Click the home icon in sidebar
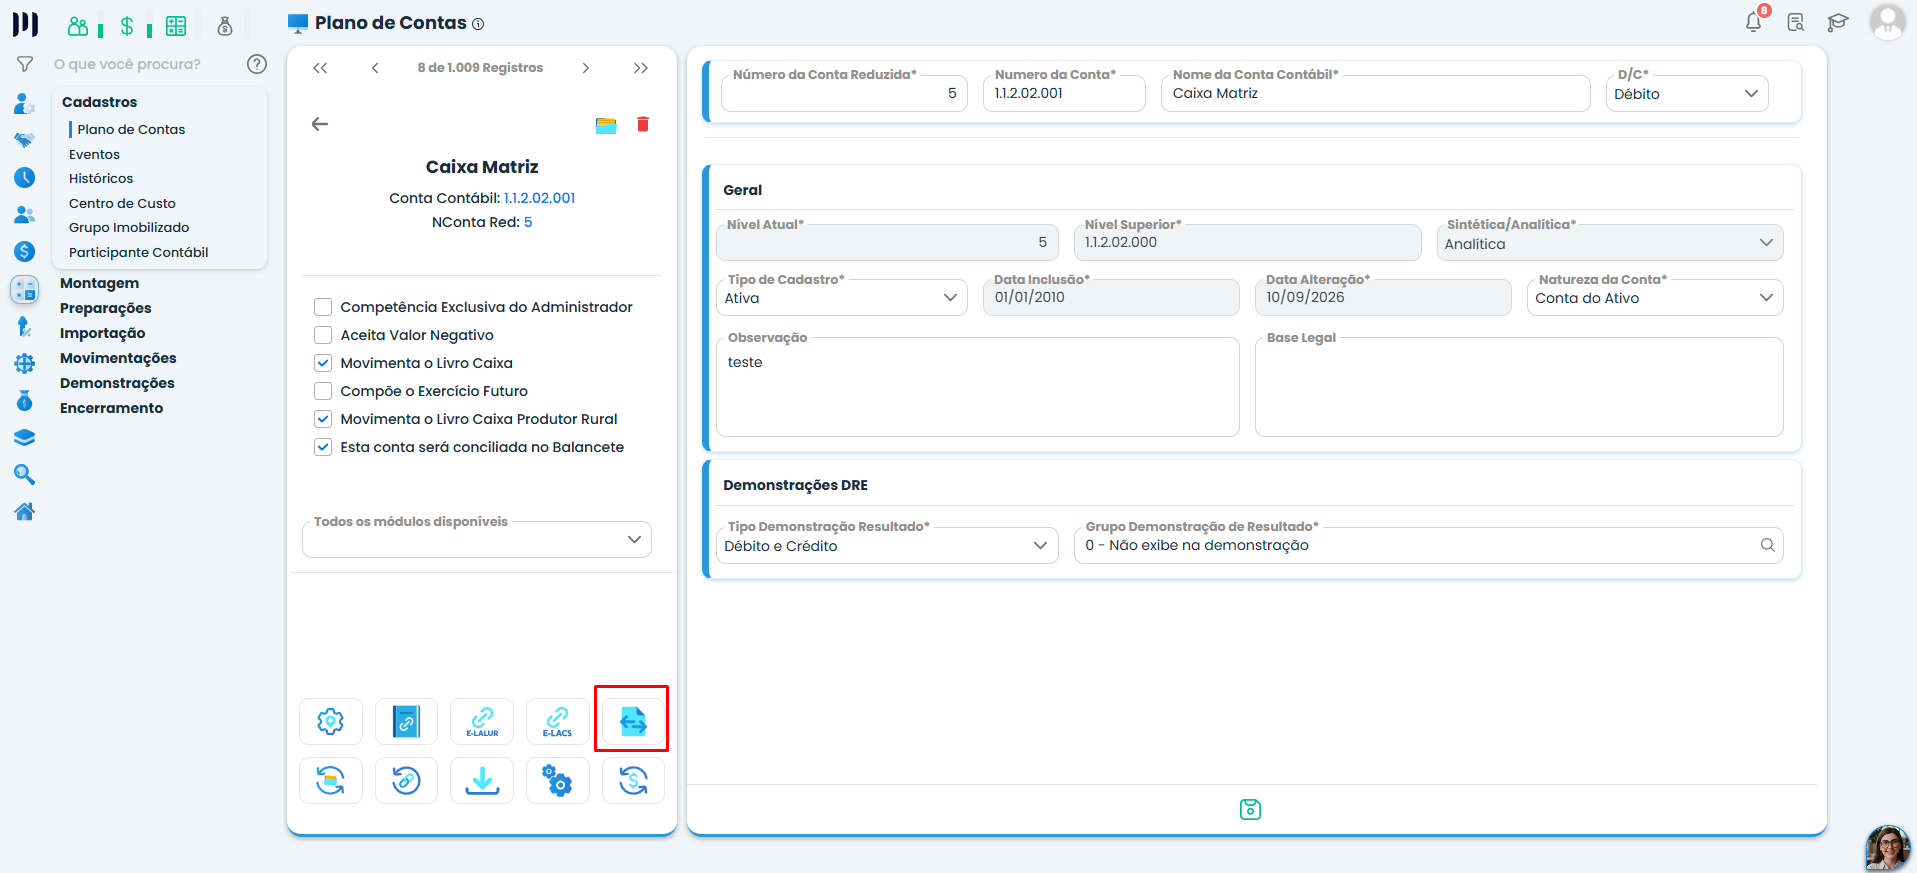The height and width of the screenshot is (873, 1917). coord(25,511)
